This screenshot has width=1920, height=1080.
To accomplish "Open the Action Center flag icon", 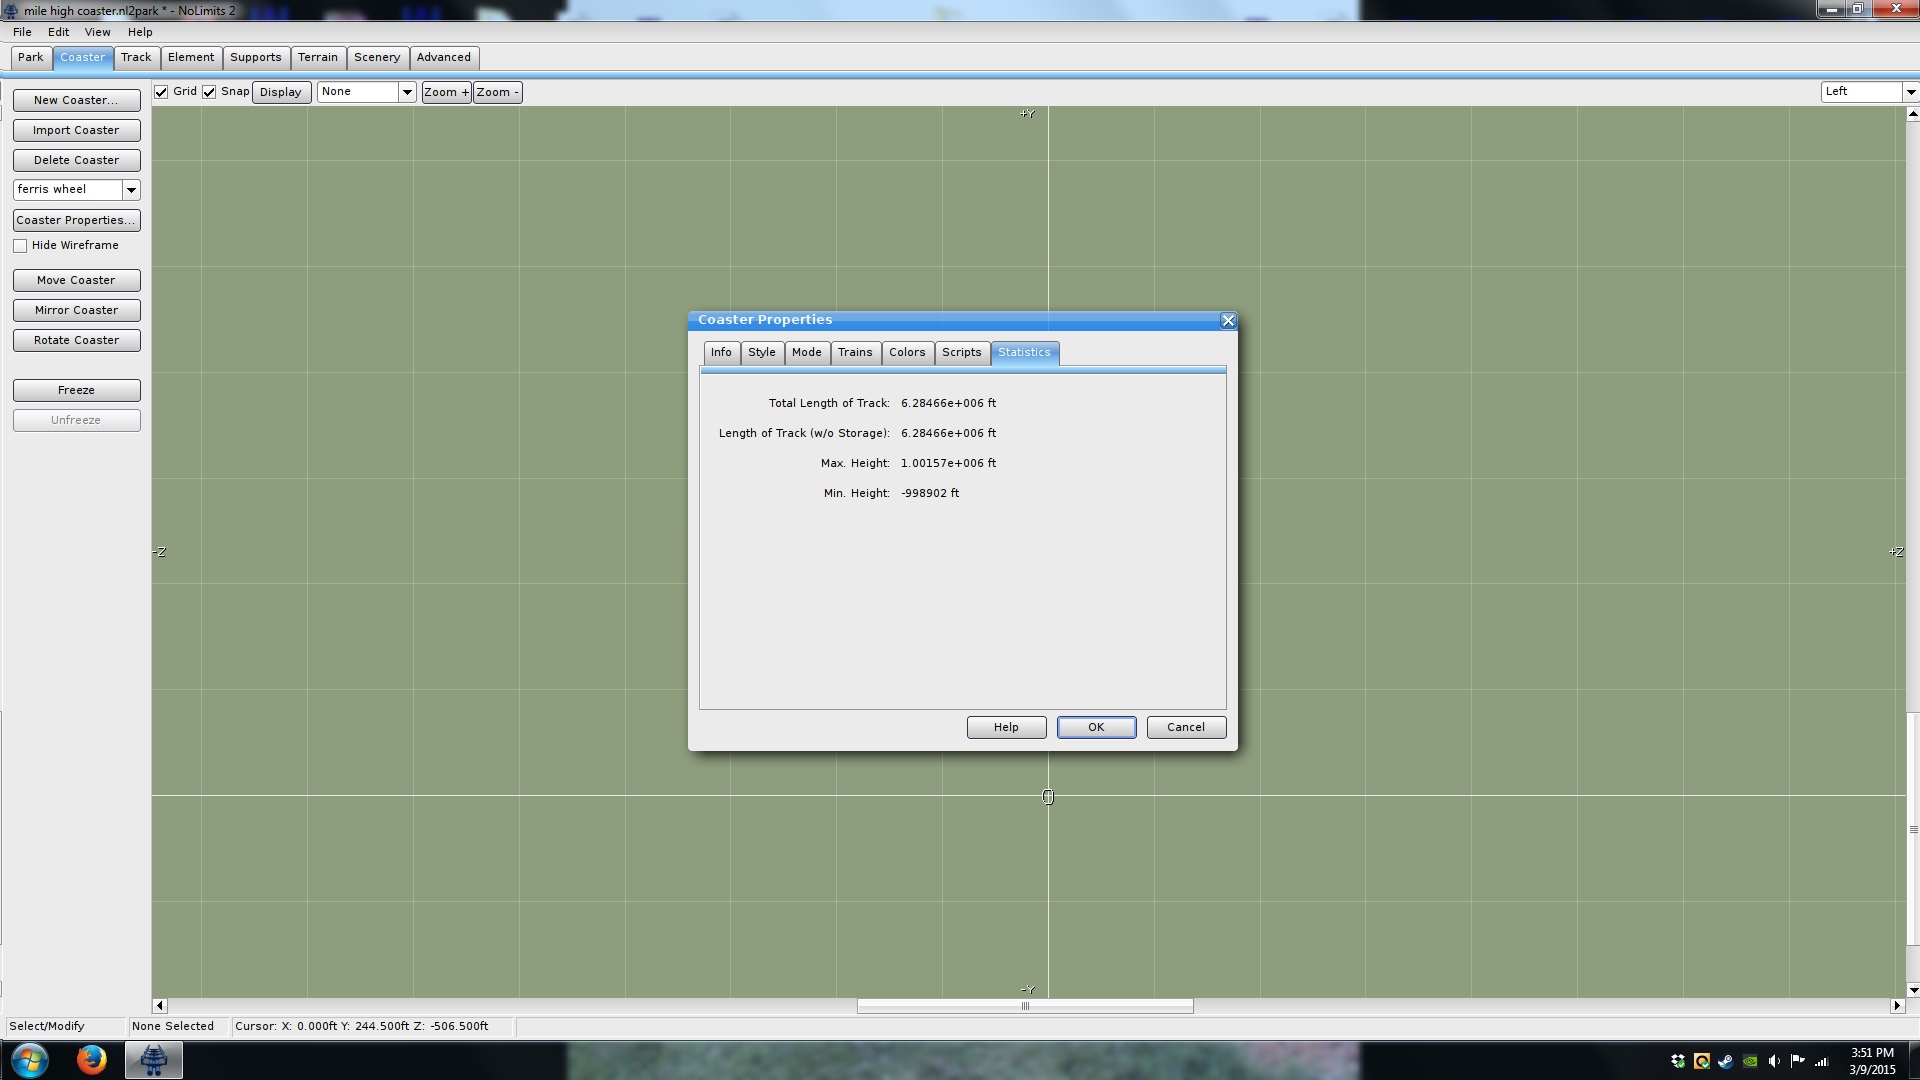I will pyautogui.click(x=1798, y=1061).
